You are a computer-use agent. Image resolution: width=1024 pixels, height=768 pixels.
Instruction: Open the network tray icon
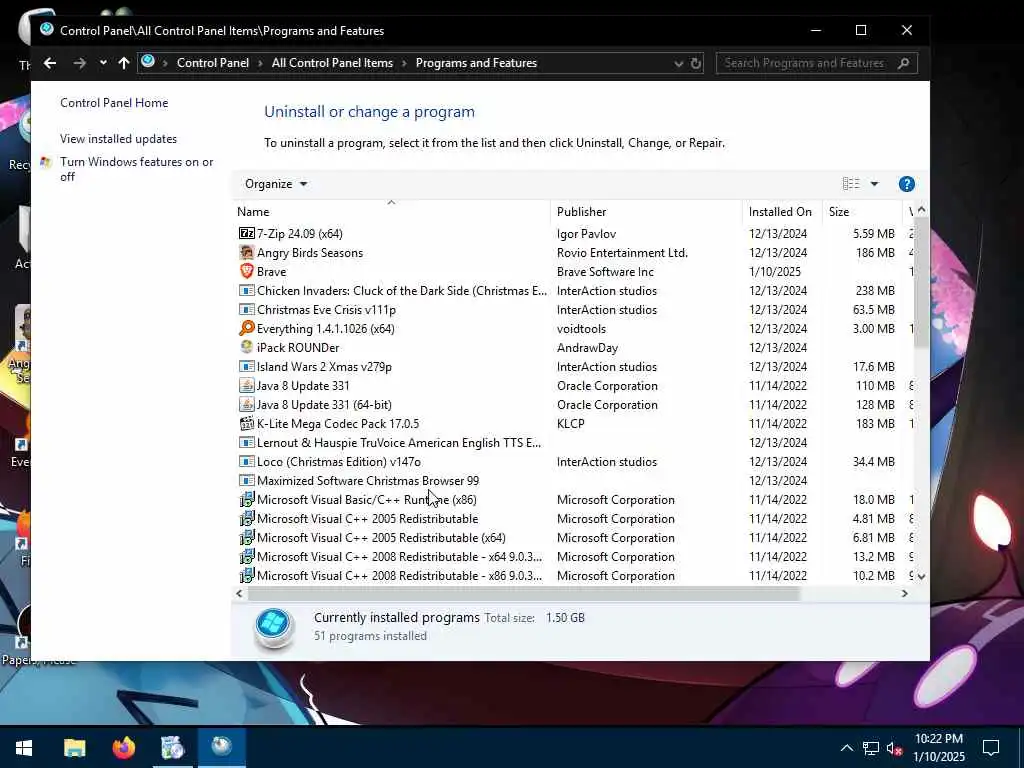871,748
